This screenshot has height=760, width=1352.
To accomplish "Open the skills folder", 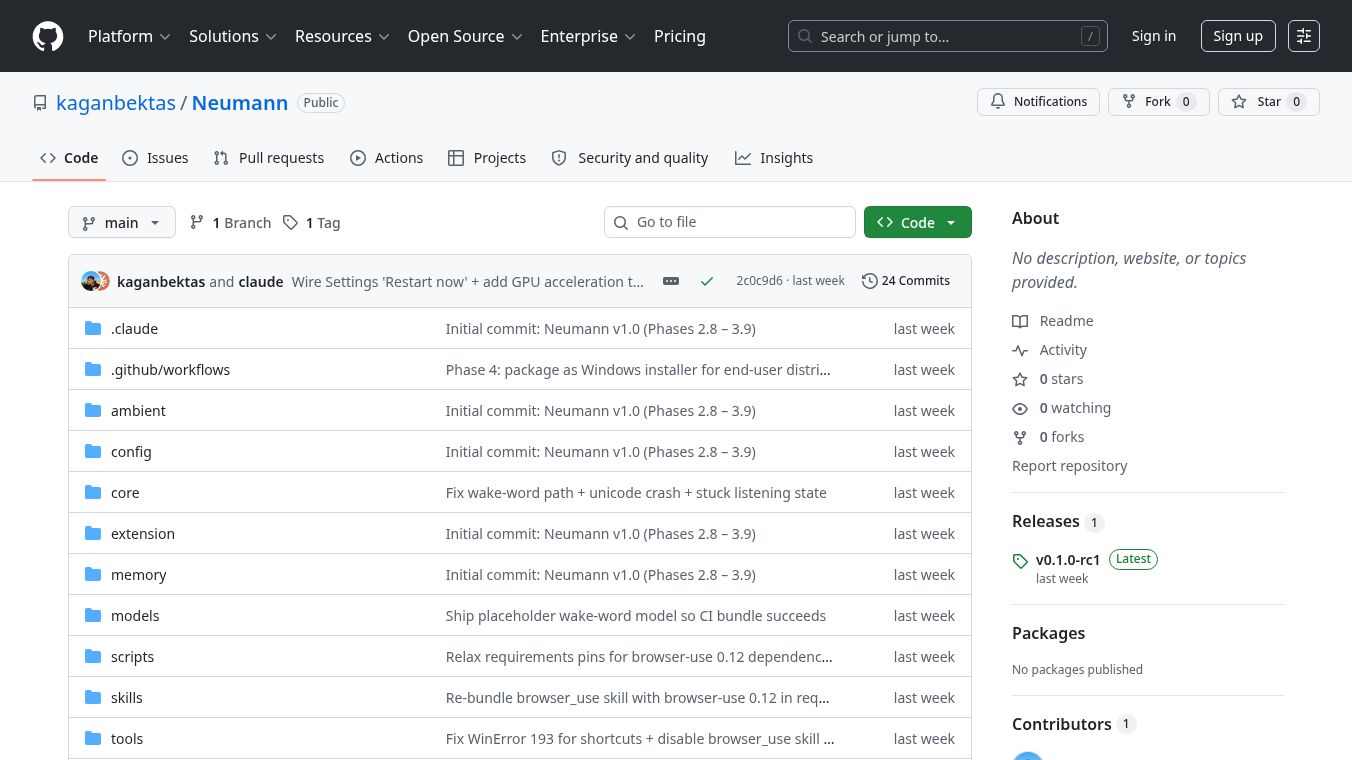I will coord(127,698).
